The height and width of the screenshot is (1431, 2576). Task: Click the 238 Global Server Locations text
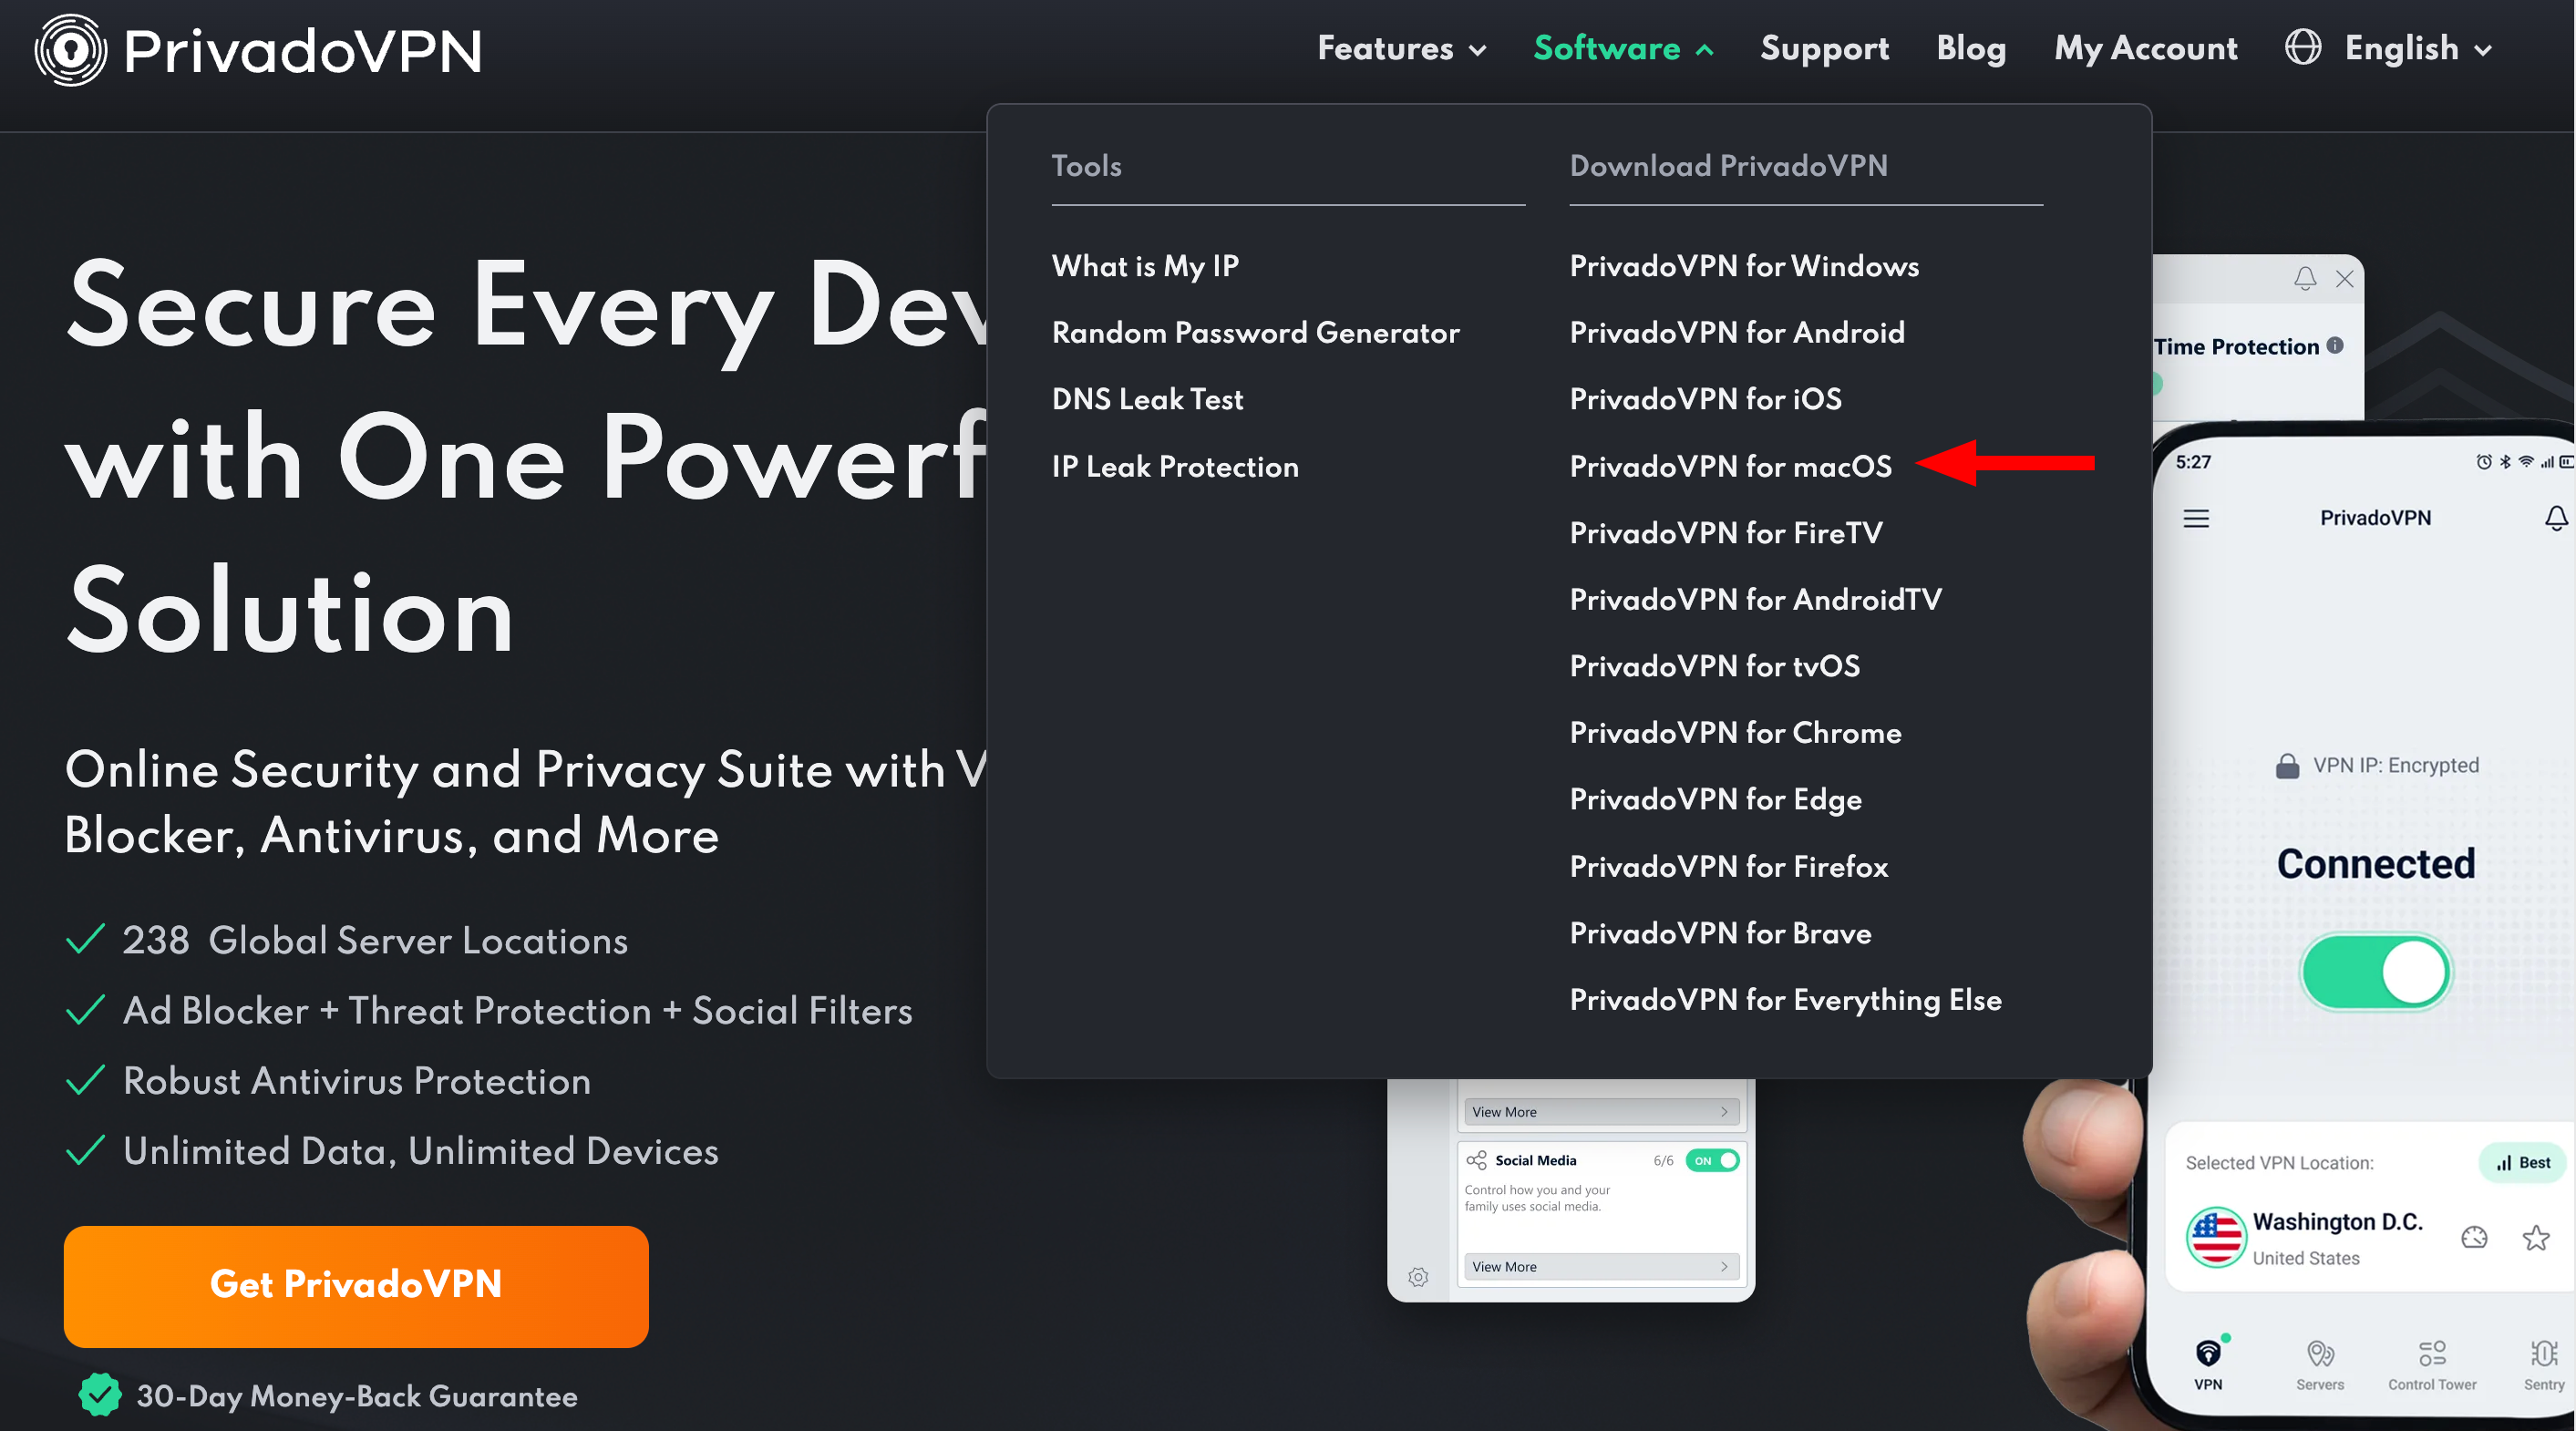coord(375,940)
